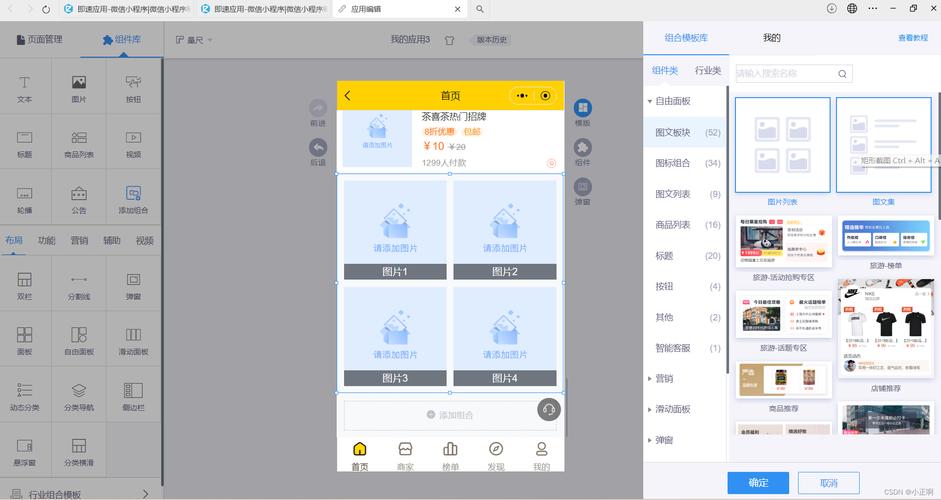The width and height of the screenshot is (941, 500).
Task: Select the 侧边栏 sidebar component
Action: coord(133,396)
